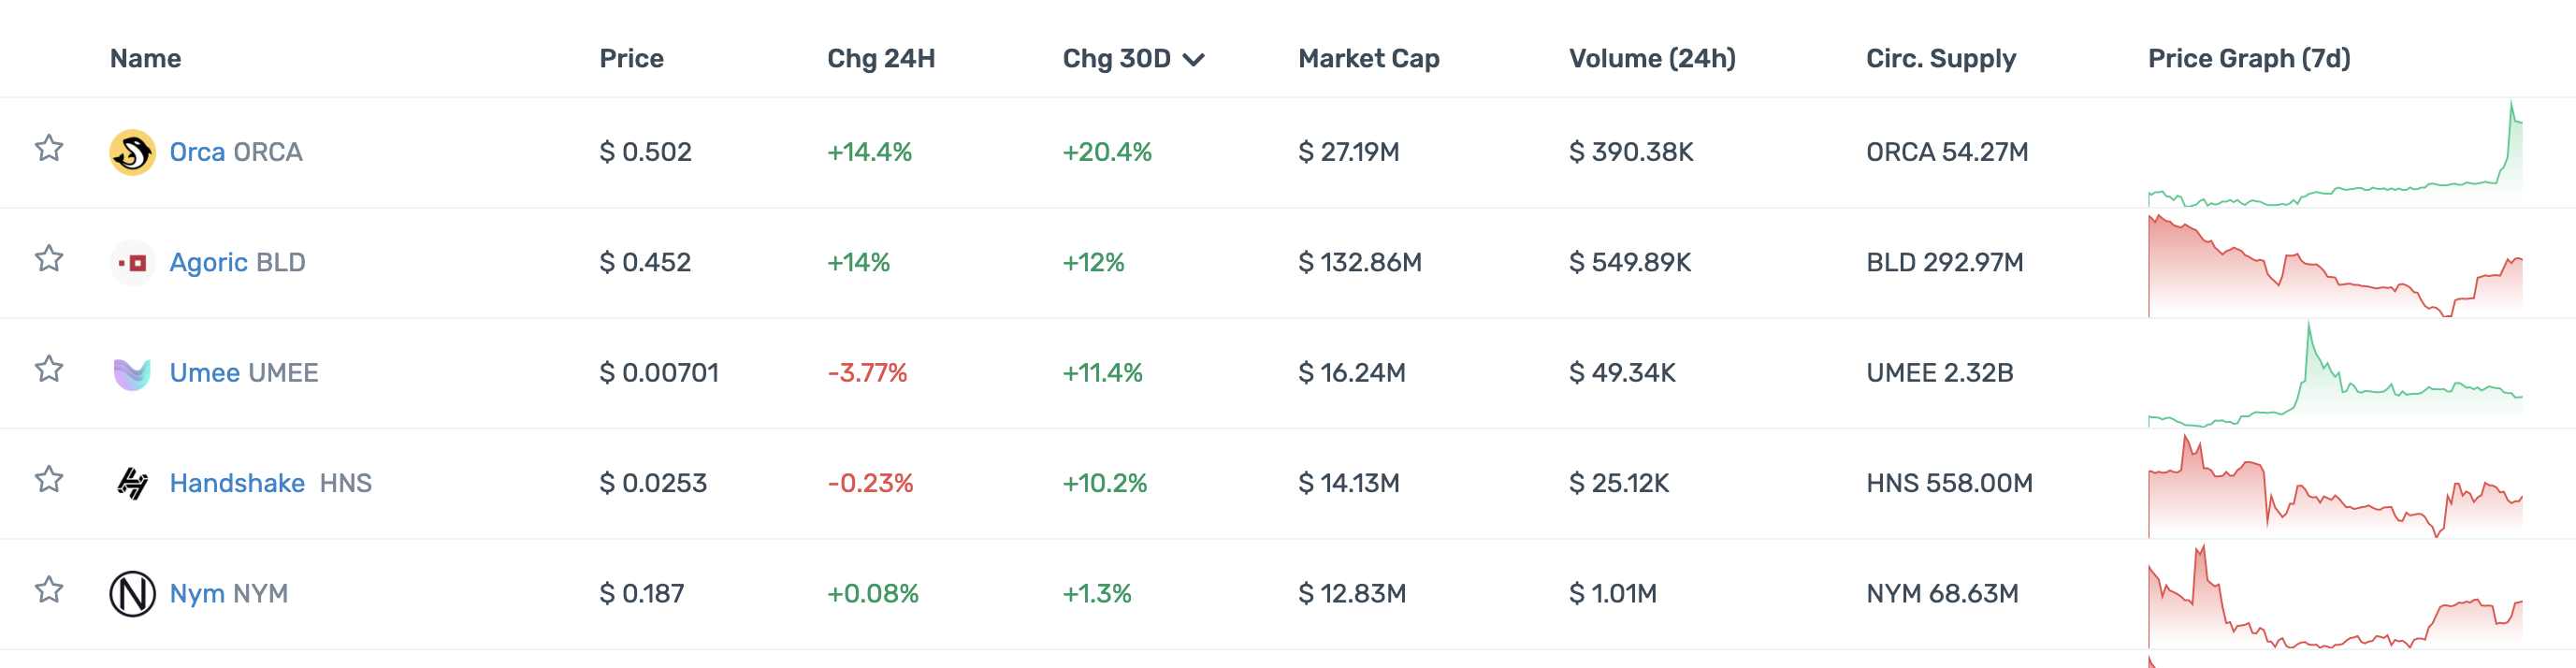Open Umee 7-day price sparkline
The height and width of the screenshot is (668, 2576).
coord(2334,375)
